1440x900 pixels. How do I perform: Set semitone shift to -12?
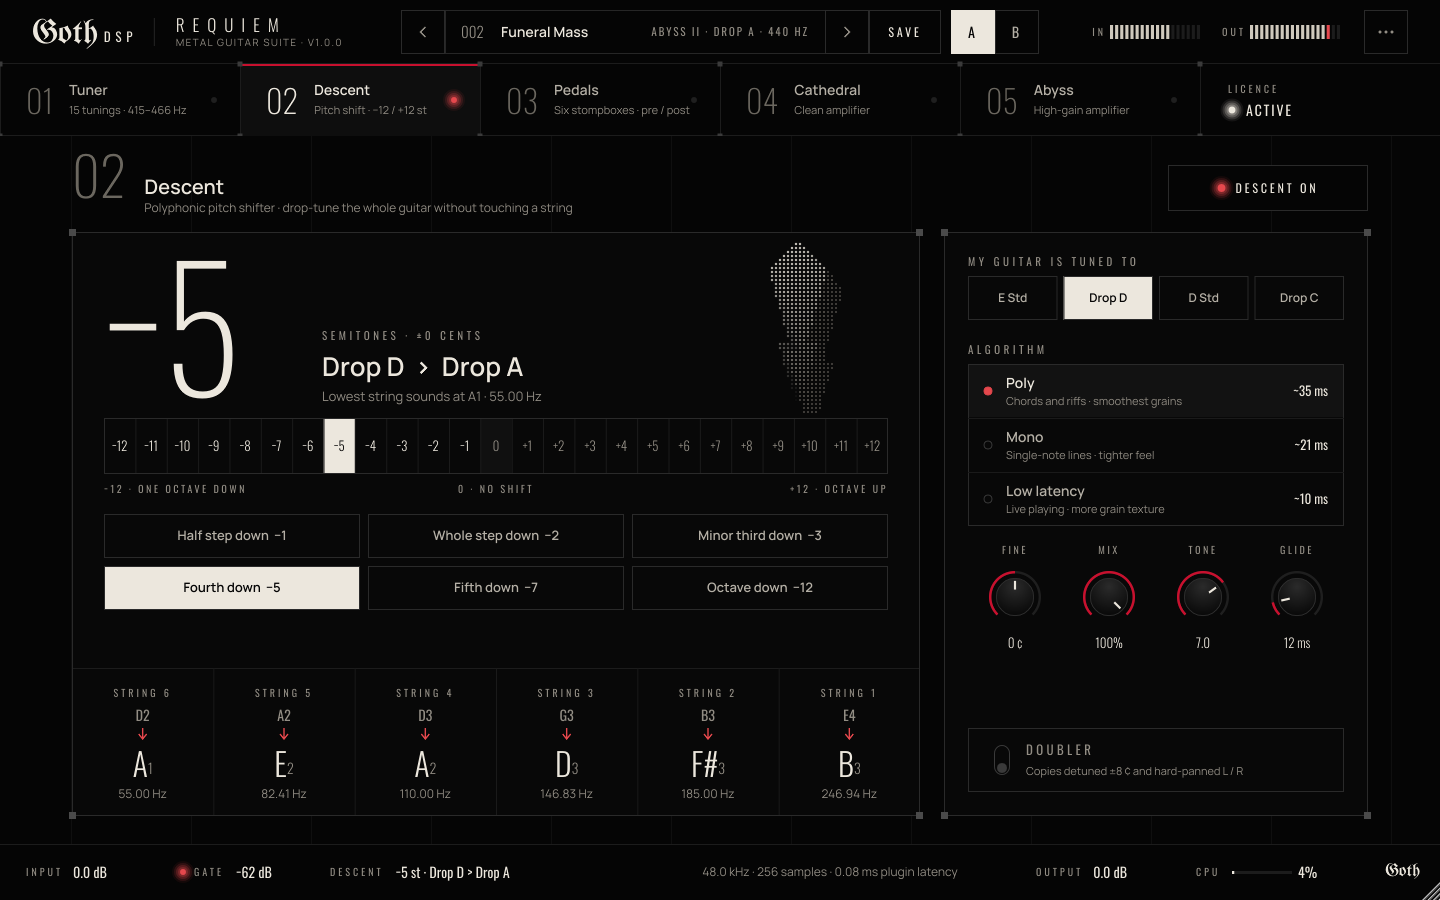pyautogui.click(x=120, y=446)
